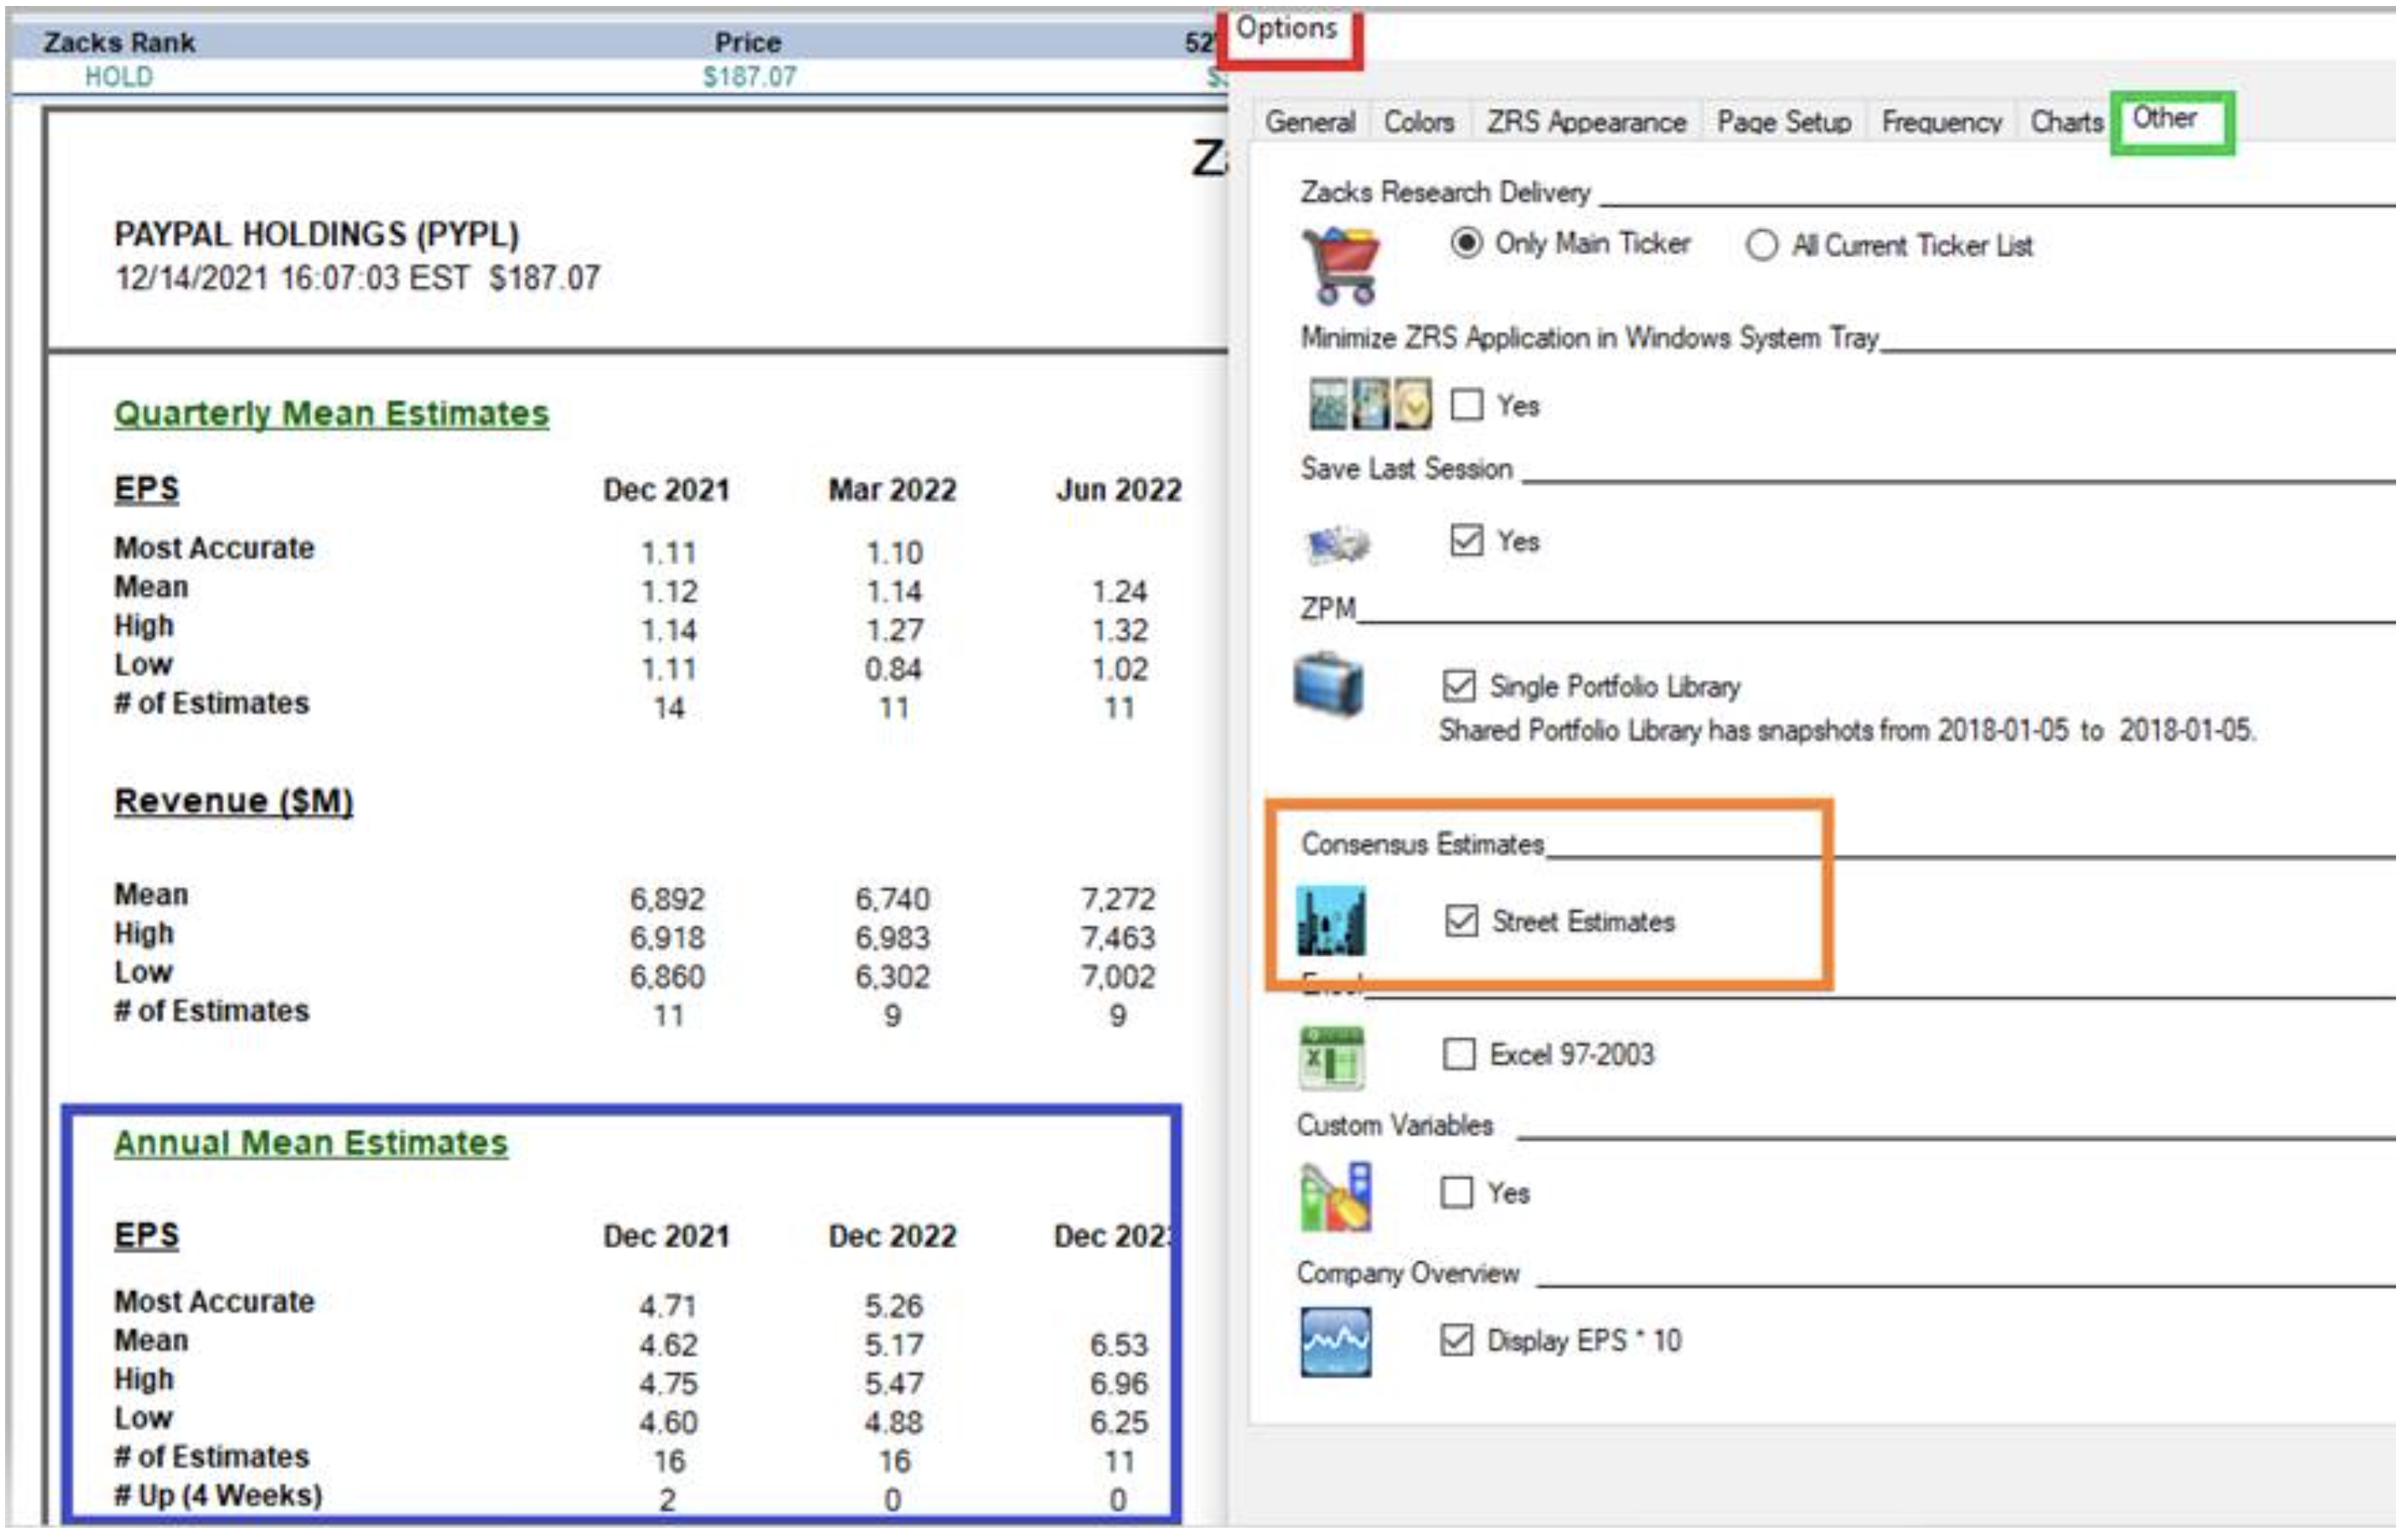Screen dimensions: 2408x1537
Task: Click revenue low value 6,302
Action: click(x=892, y=977)
